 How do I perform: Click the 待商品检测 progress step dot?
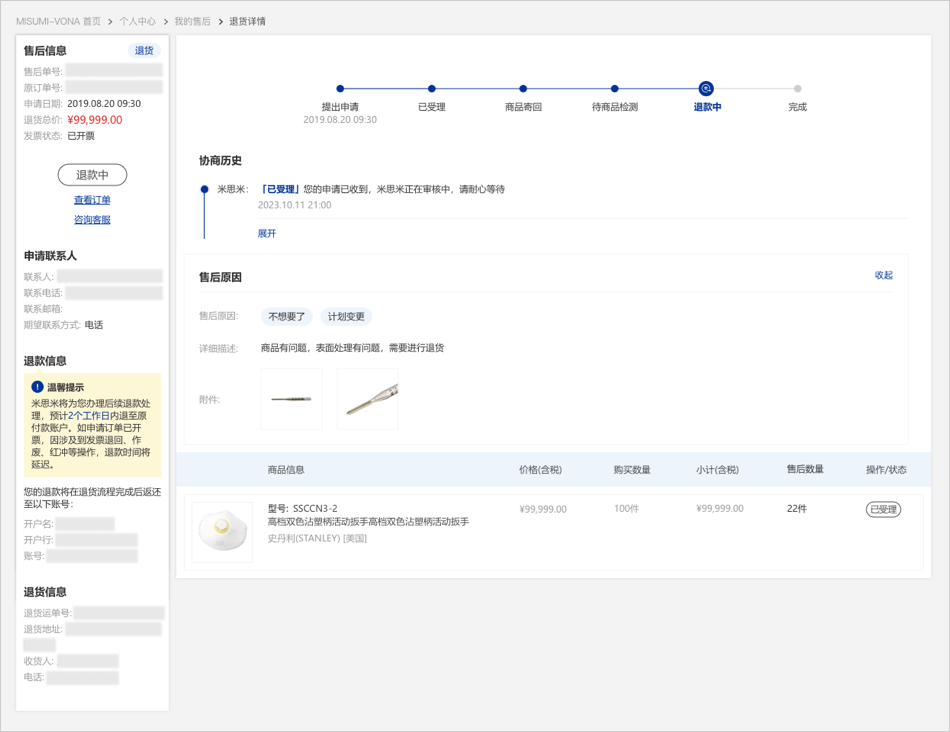pyautogui.click(x=614, y=89)
